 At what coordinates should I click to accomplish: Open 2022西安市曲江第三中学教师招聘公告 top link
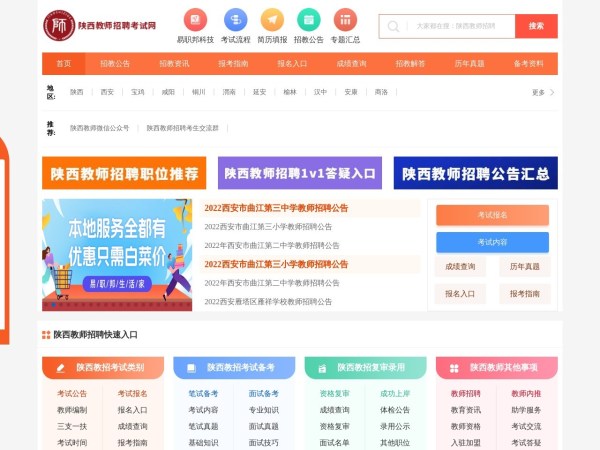pyautogui.click(x=276, y=208)
